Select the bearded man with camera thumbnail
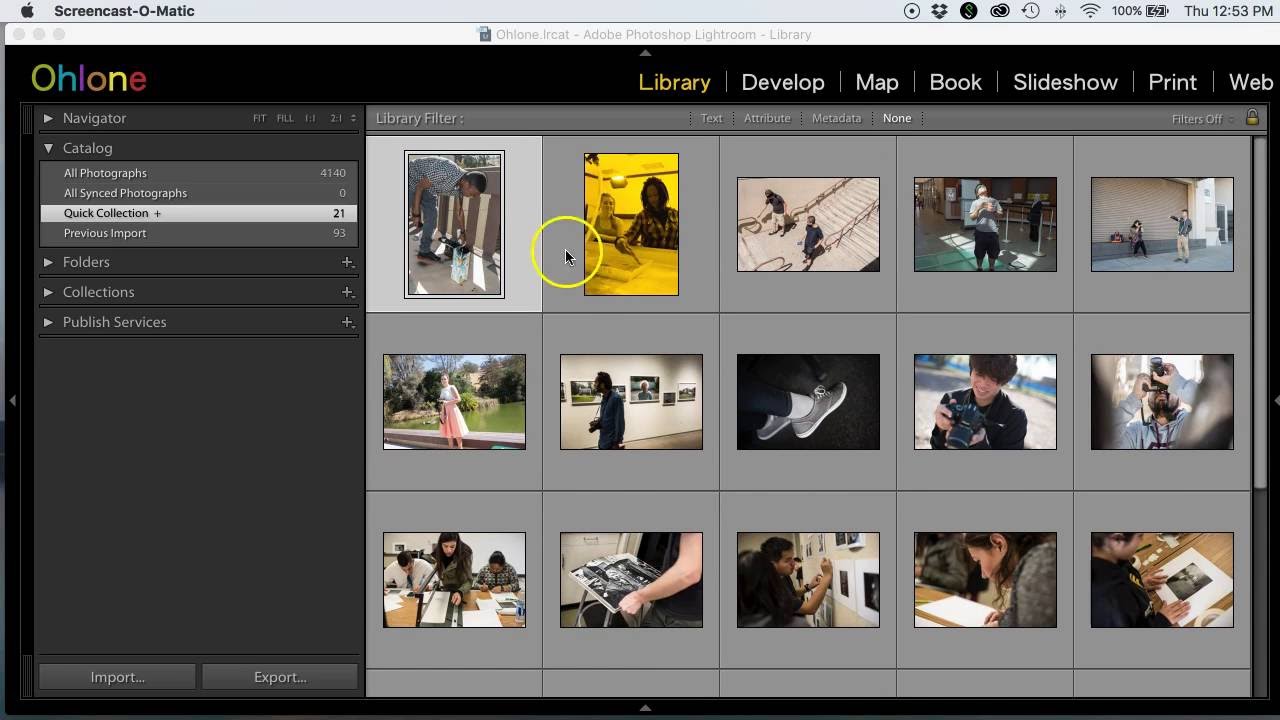1280x720 pixels. tap(1162, 402)
